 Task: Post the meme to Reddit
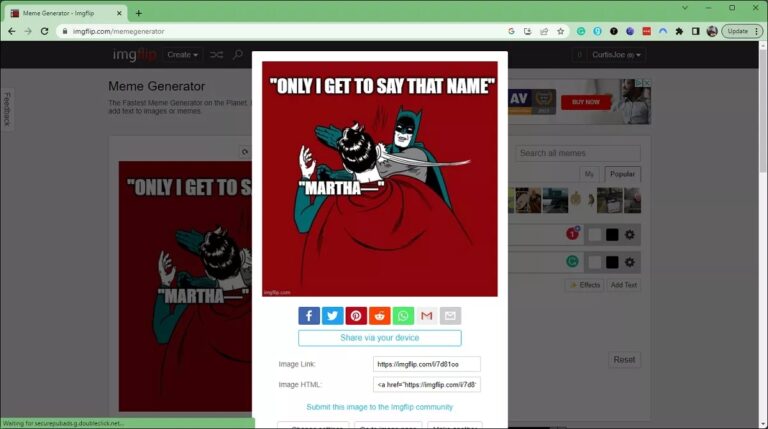point(380,316)
